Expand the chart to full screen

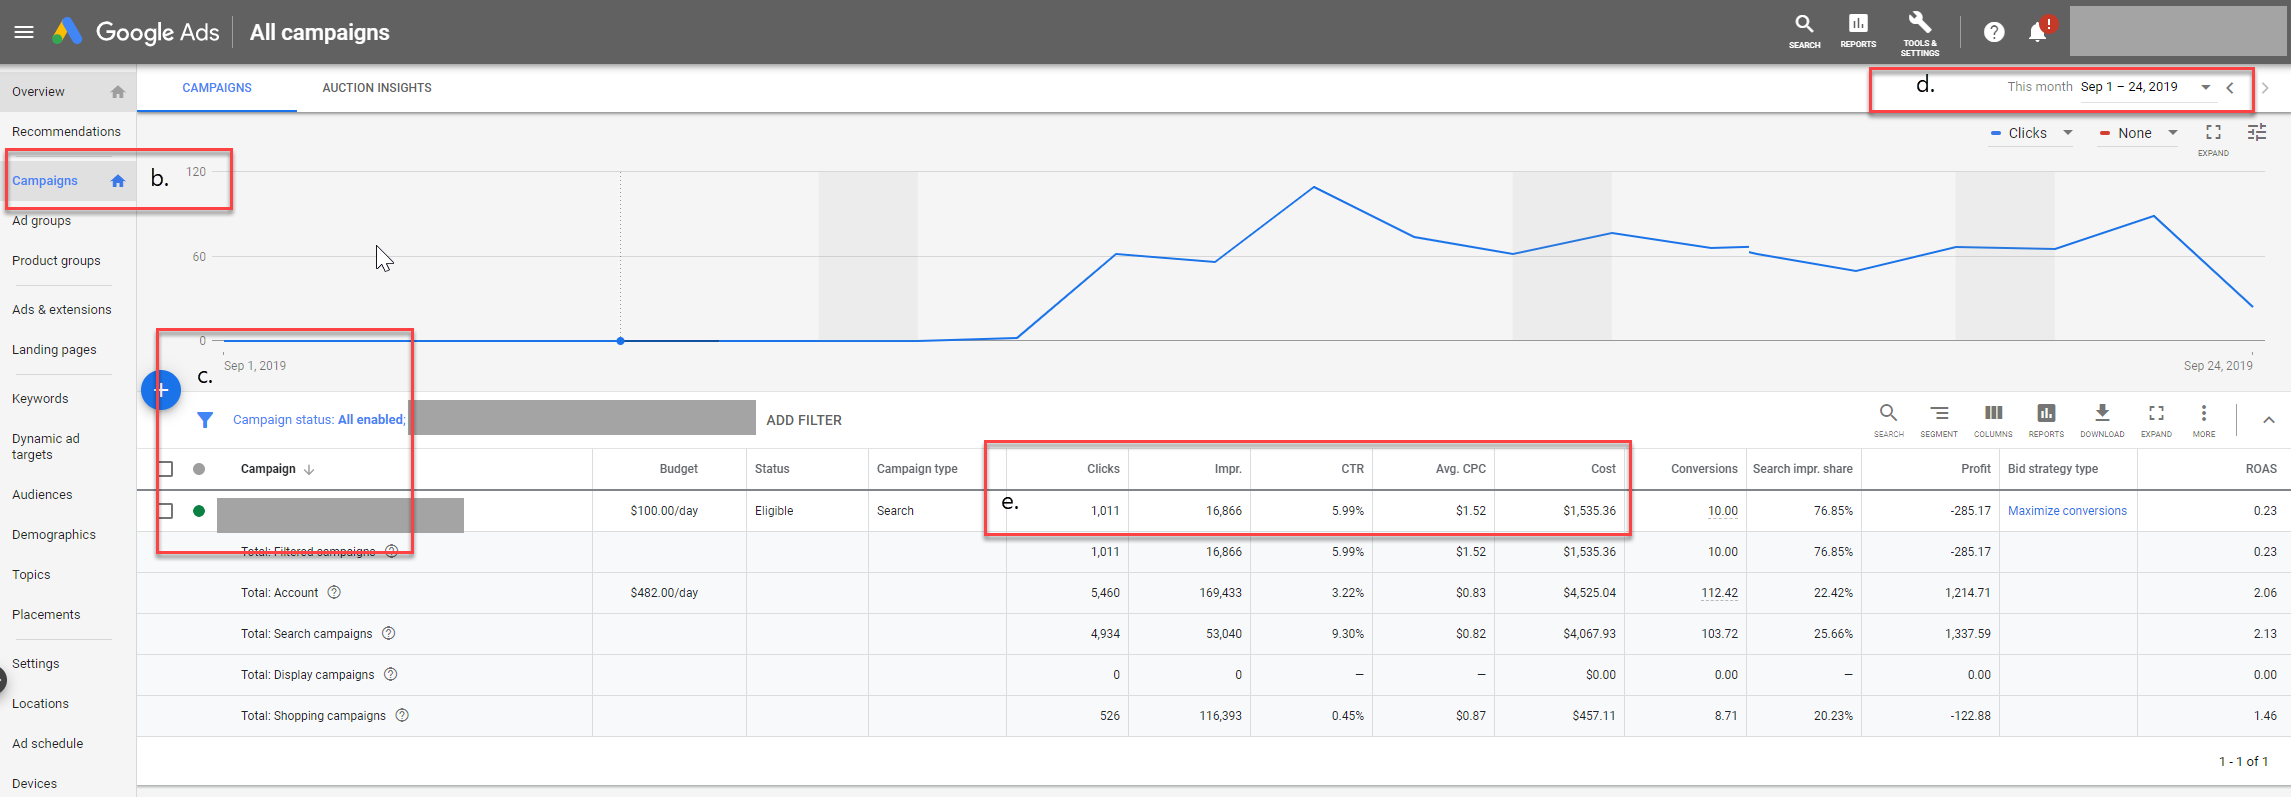pyautogui.click(x=2213, y=138)
